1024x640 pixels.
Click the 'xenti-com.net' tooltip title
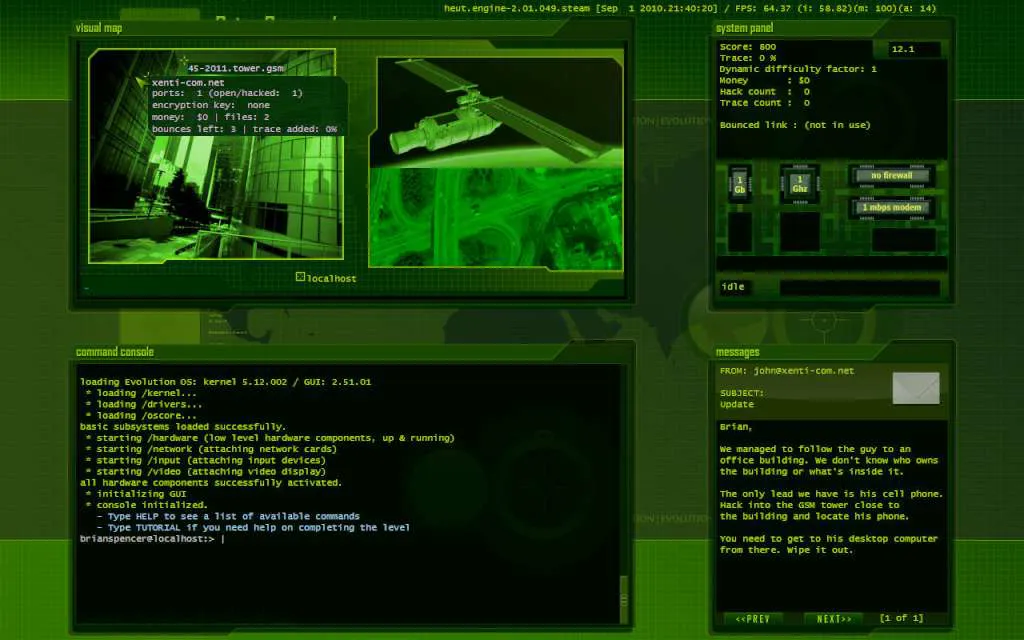point(188,83)
